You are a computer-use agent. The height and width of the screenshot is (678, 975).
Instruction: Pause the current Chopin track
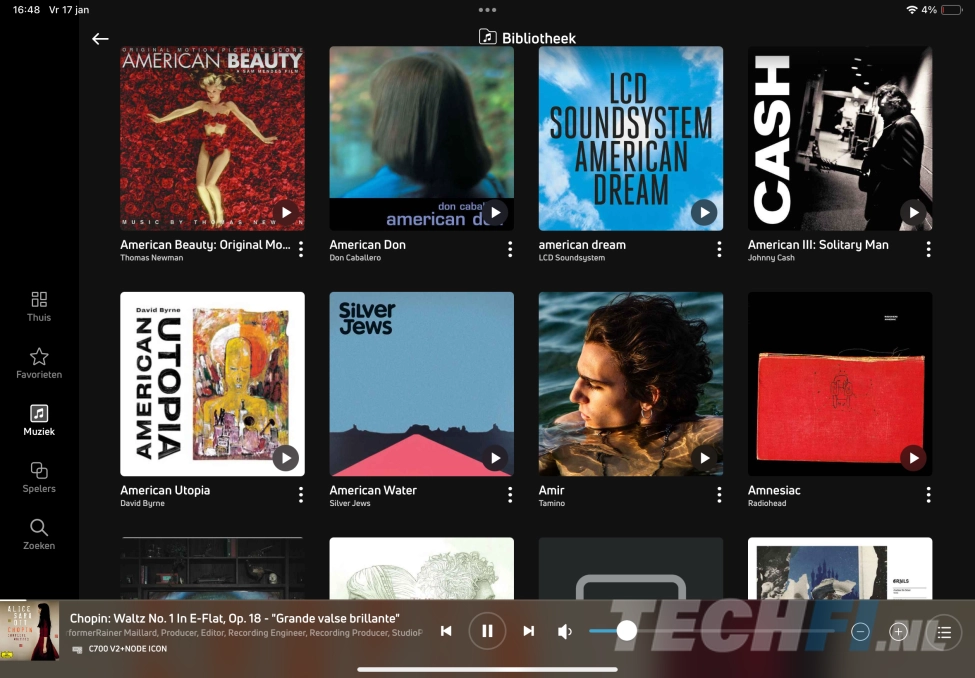(488, 631)
